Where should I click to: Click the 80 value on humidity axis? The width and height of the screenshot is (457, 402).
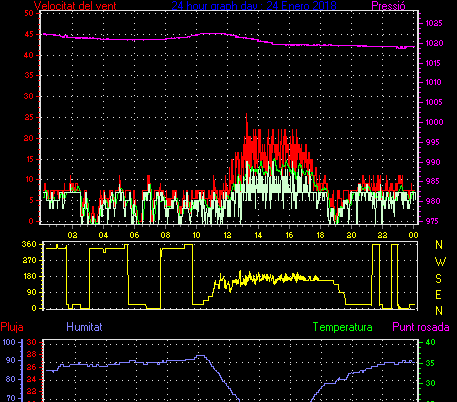coord(10,379)
